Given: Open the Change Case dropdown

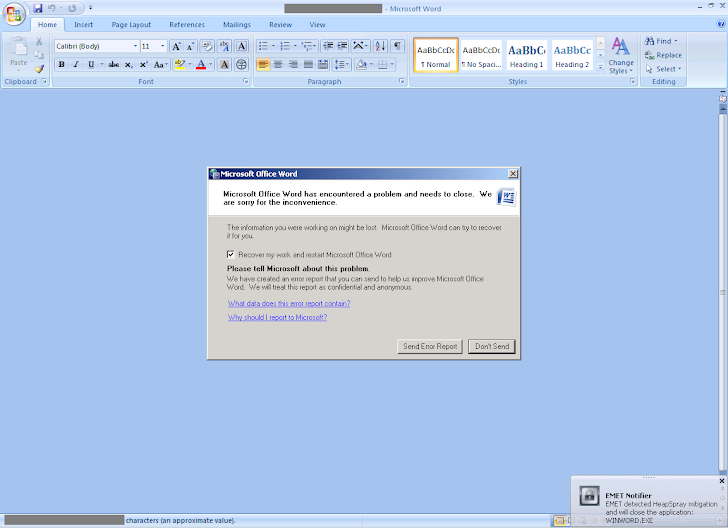Looking at the screenshot, I should 161,65.
